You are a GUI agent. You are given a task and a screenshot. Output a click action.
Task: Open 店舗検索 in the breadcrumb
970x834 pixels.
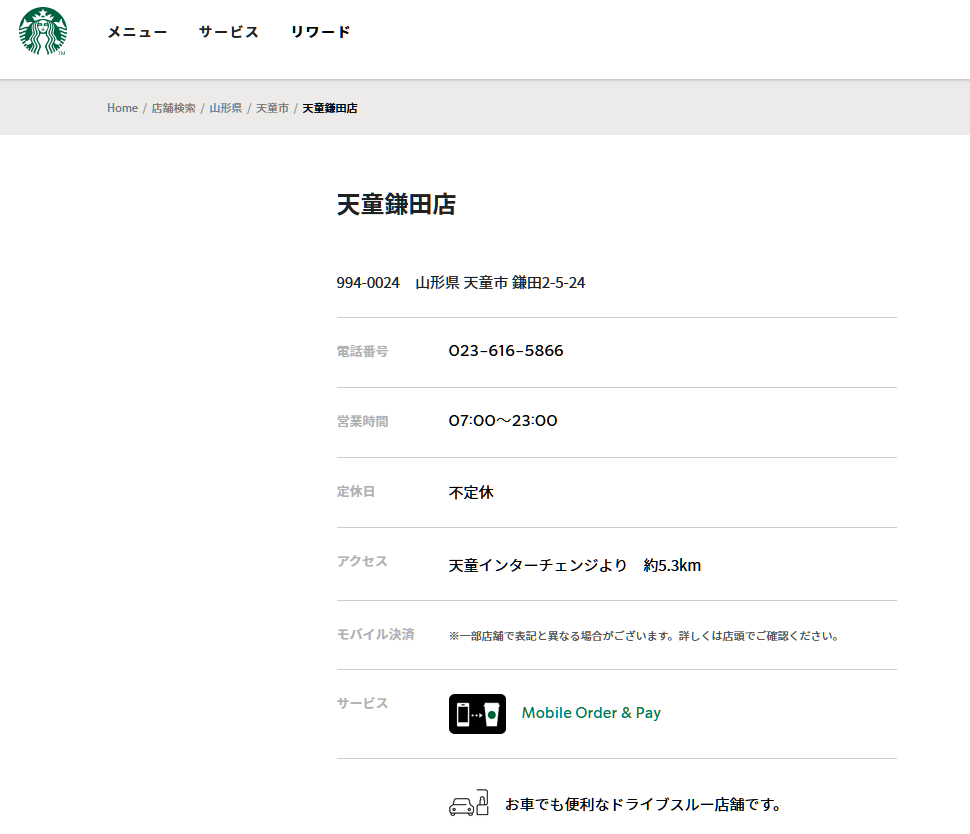click(x=173, y=108)
